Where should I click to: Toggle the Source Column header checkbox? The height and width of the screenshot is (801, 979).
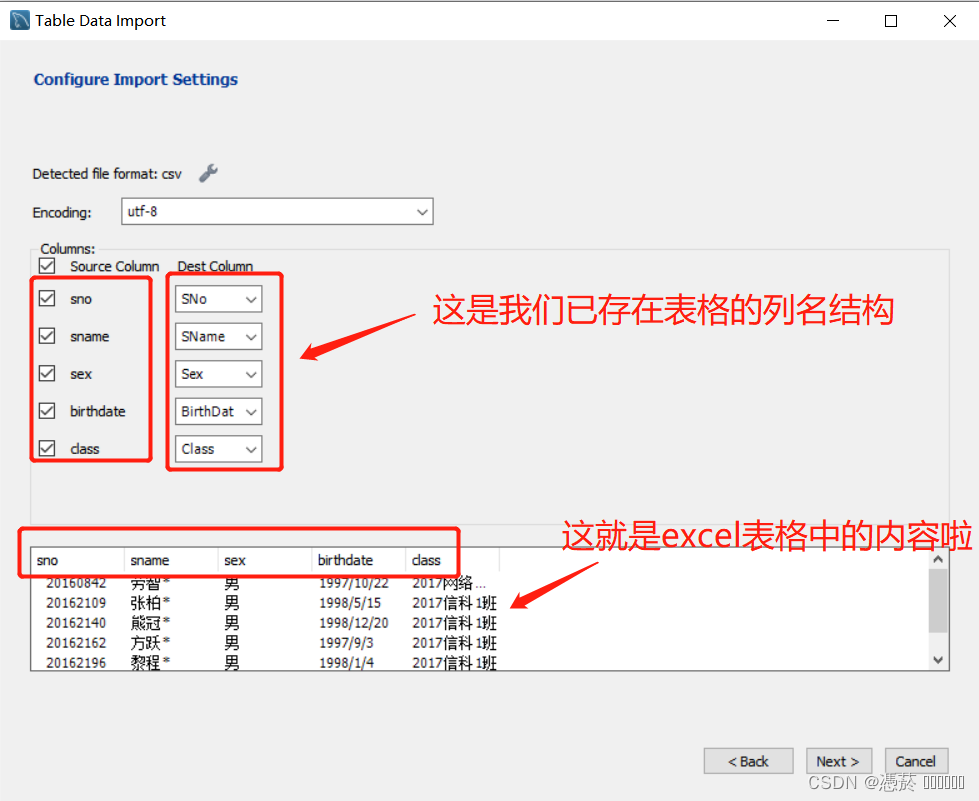click(x=46, y=265)
